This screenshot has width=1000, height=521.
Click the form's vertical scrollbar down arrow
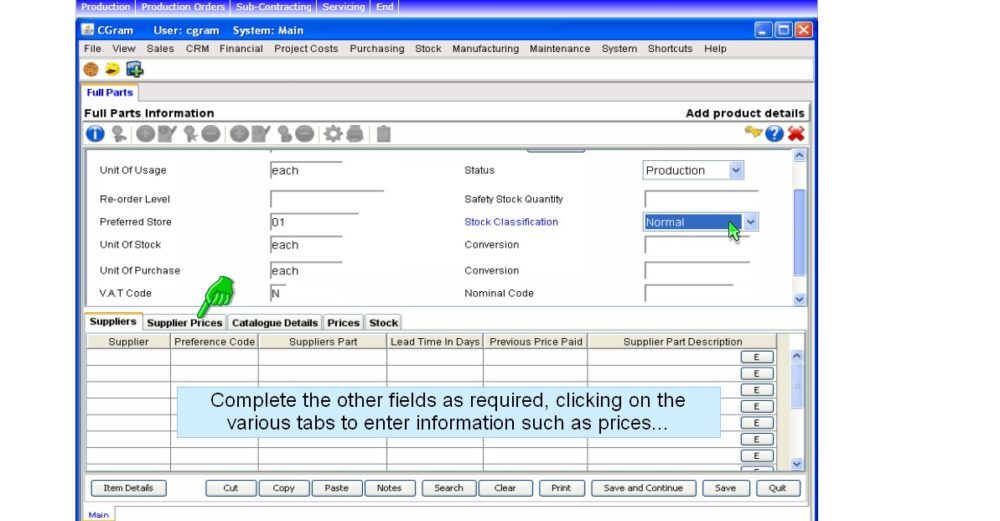pos(798,299)
